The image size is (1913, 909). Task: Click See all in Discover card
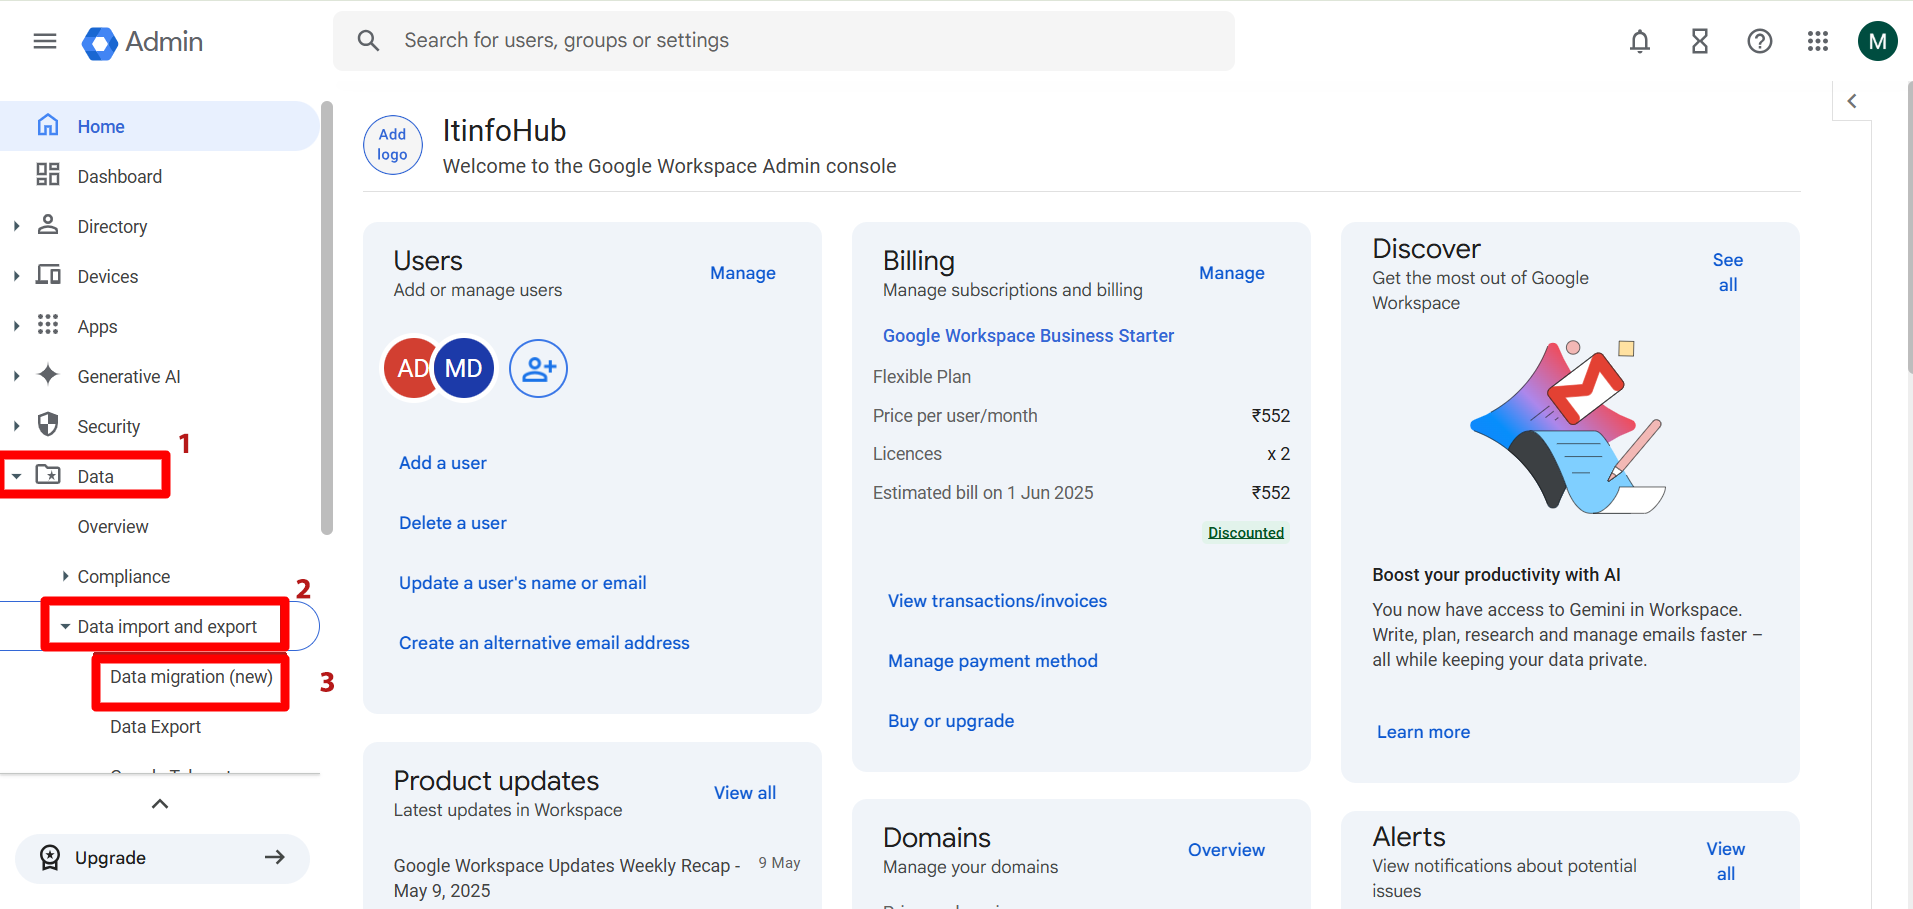coord(1728,272)
